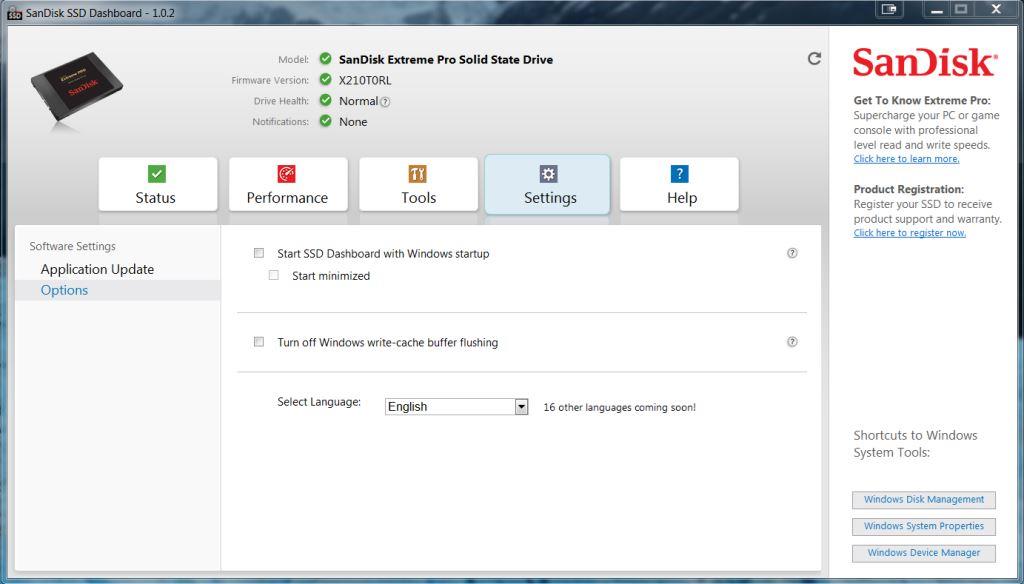This screenshot has height=584, width=1024.
Task: Open Windows Disk Management shortcut
Action: click(923, 500)
